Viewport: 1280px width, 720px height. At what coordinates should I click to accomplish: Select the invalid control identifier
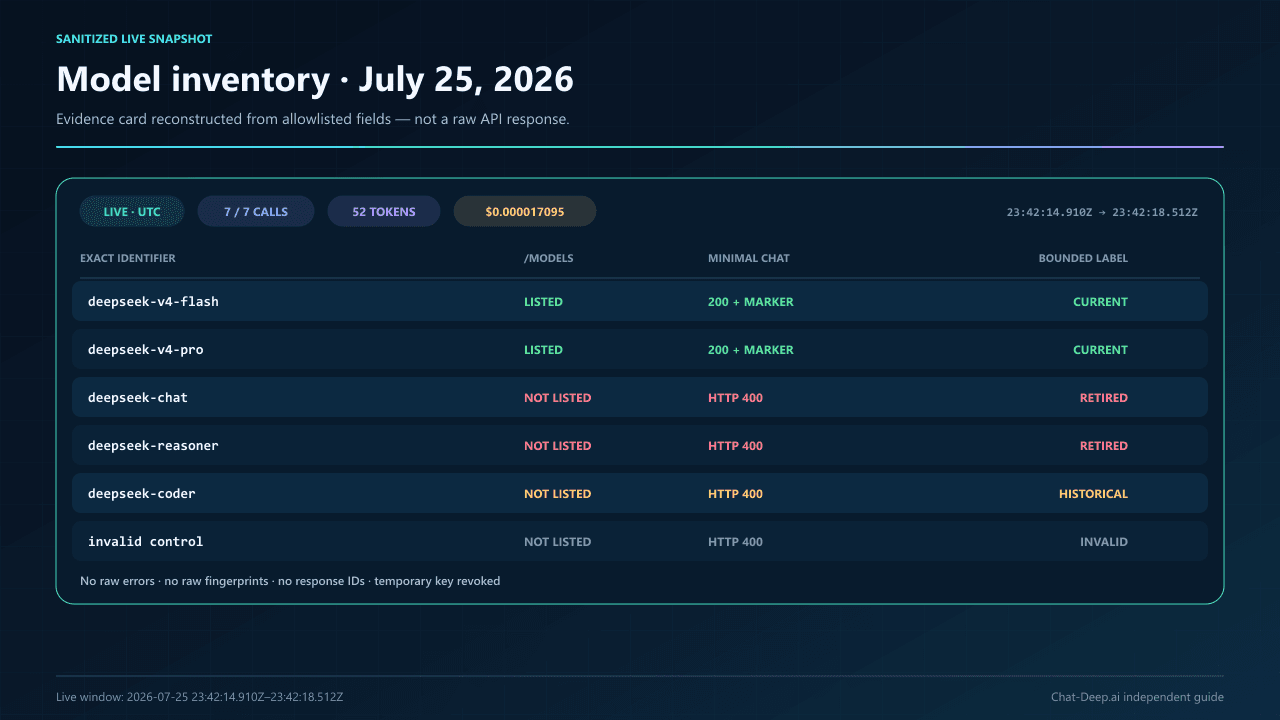click(146, 541)
